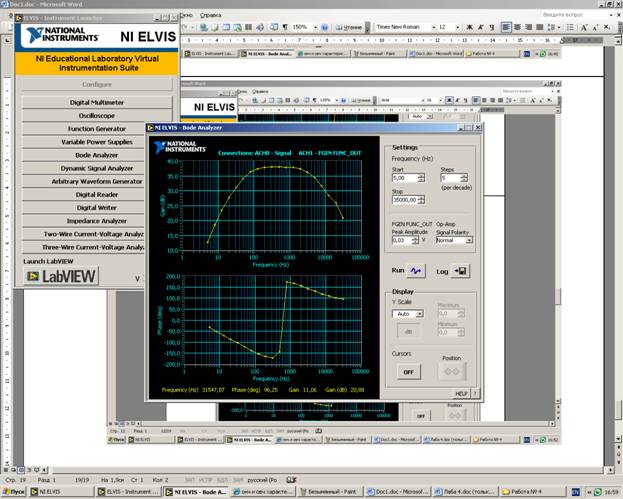Click the Log save icon button
623x499 pixels.
[x=461, y=271]
